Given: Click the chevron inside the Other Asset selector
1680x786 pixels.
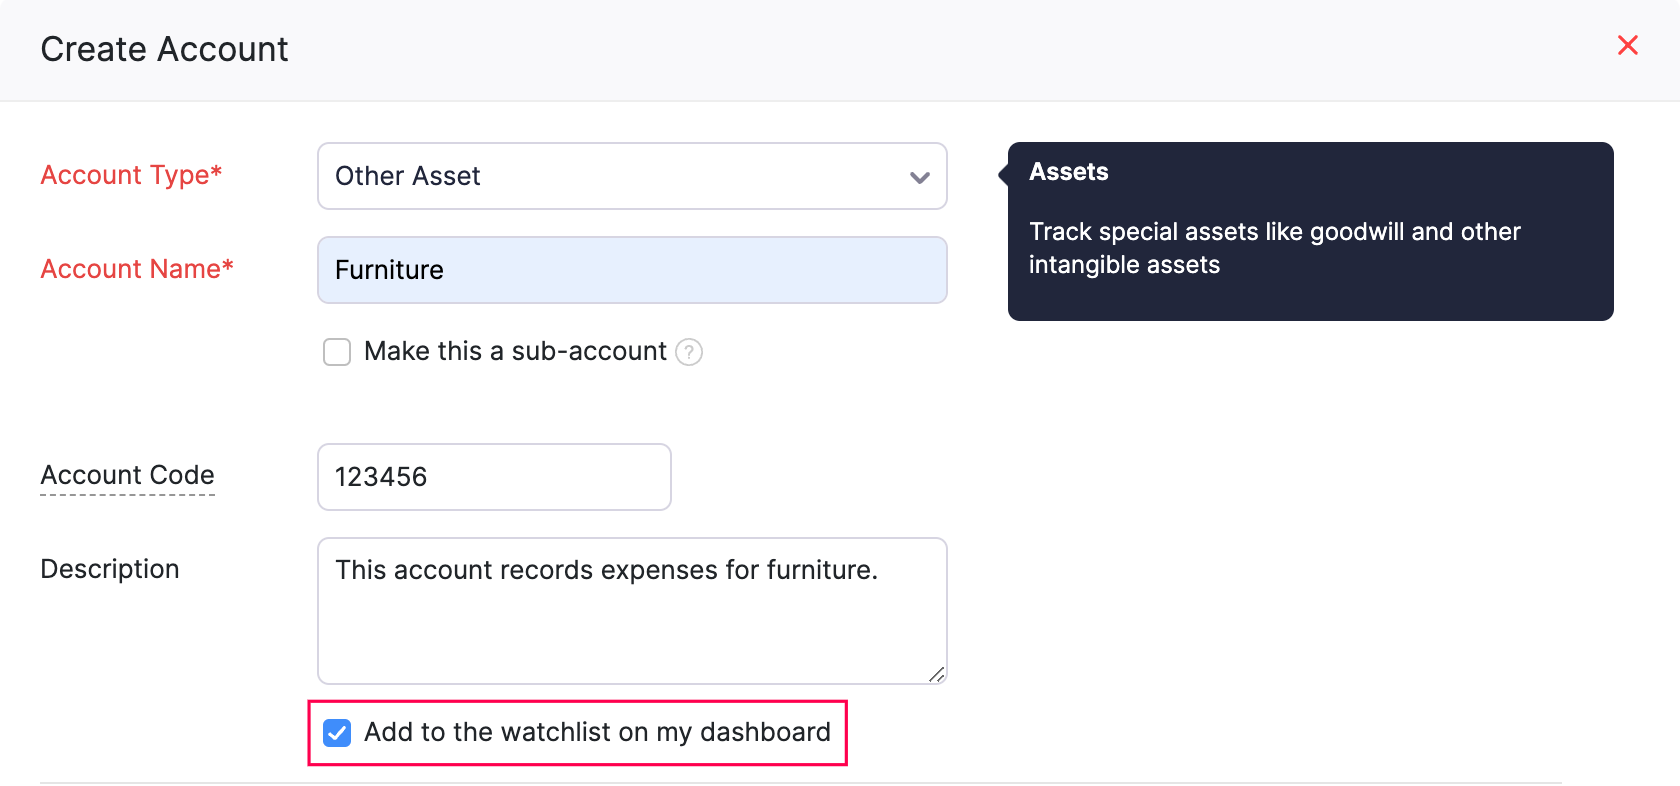Looking at the screenshot, I should (x=919, y=176).
